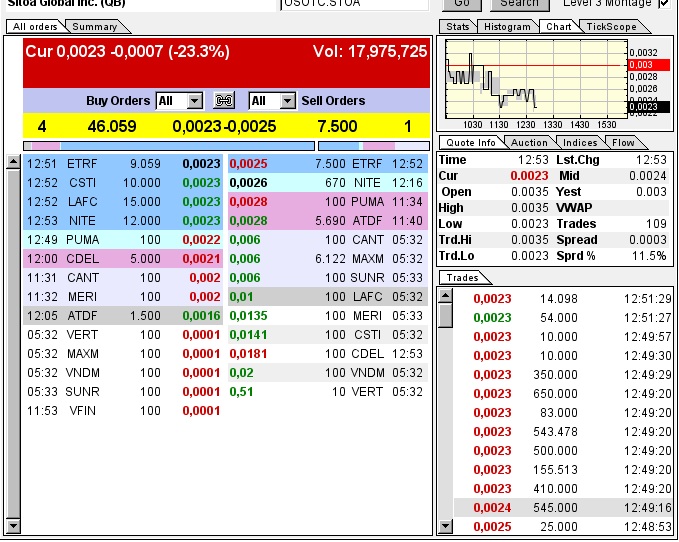This screenshot has width=679, height=542.
Task: Click the black 0,0023 price label on the chart
Action: (649, 107)
